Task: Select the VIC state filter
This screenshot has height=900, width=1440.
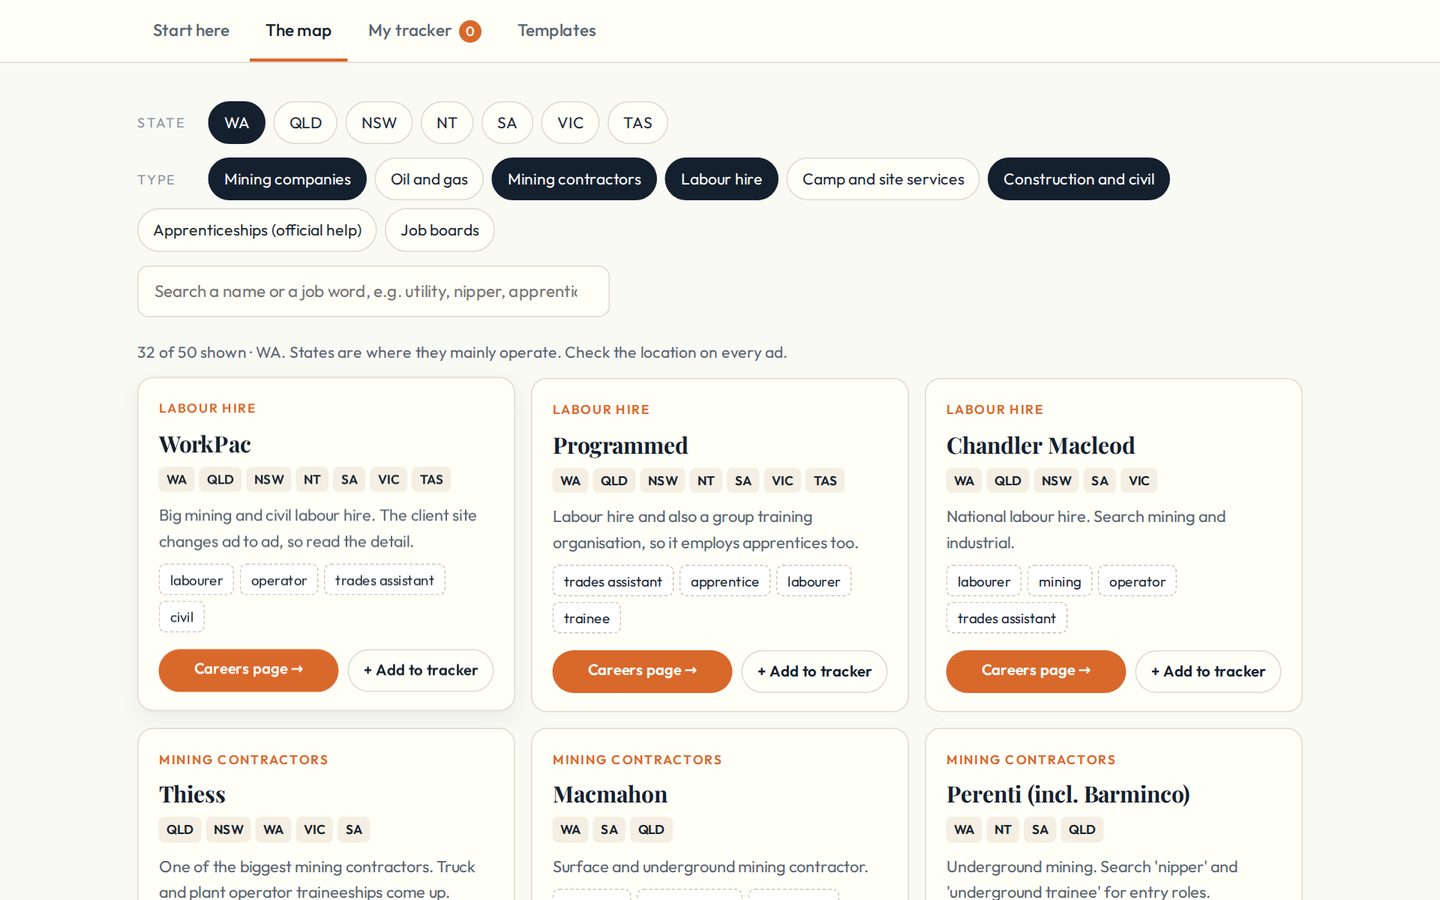Action: tap(570, 123)
